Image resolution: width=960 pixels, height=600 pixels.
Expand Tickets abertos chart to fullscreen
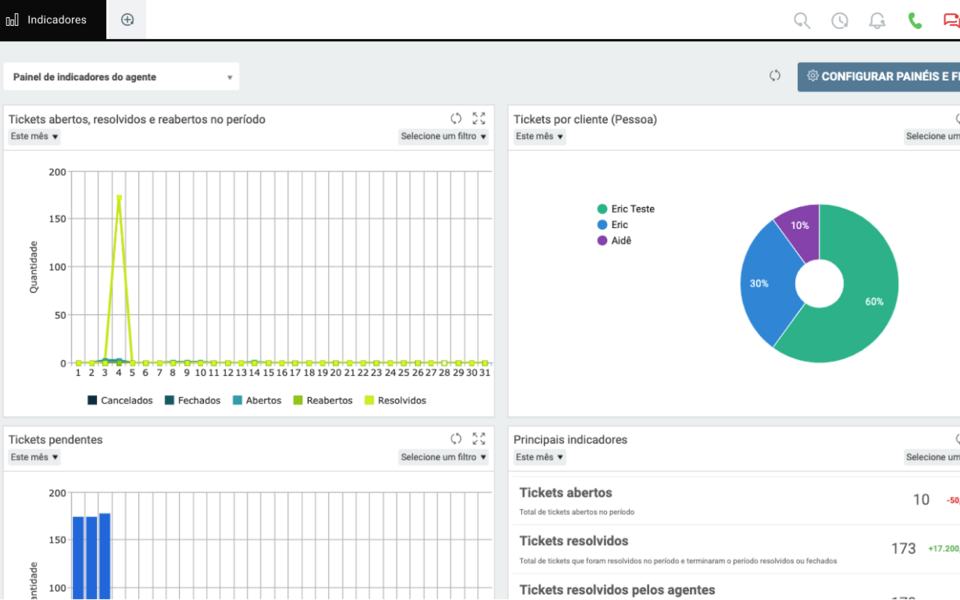coord(479,119)
